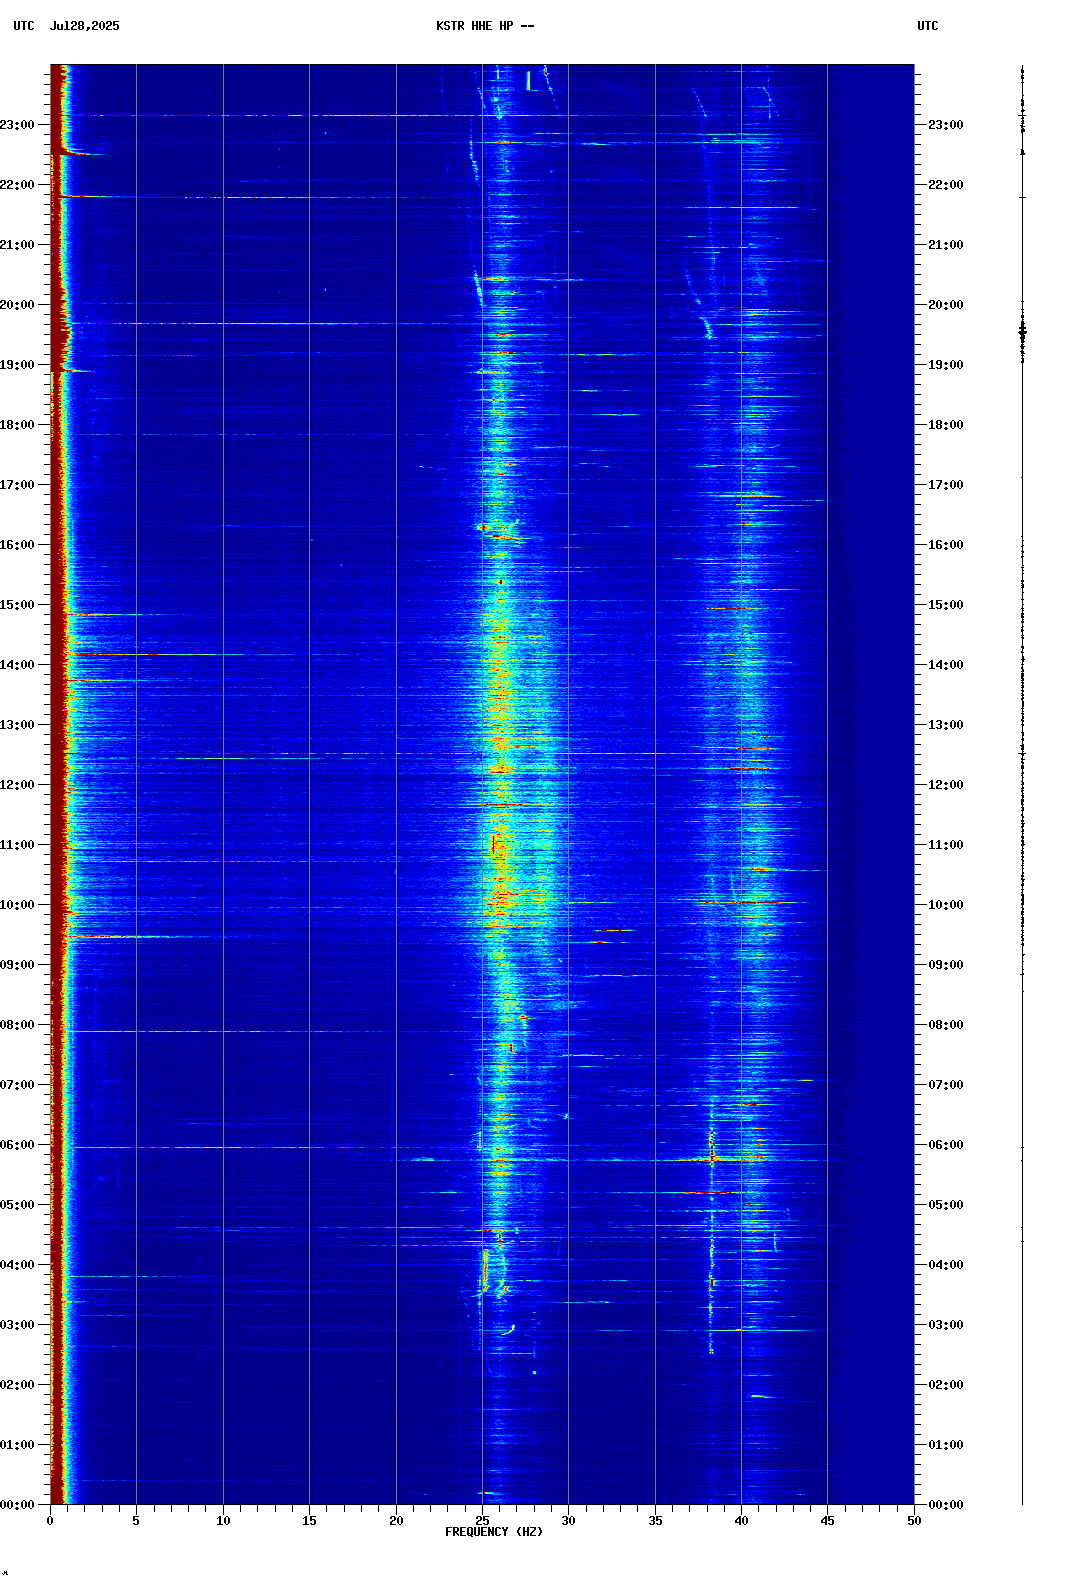Select the 30 Hz tick label on the frequency axis
The width and height of the screenshot is (1066, 1584).
pos(568,1521)
